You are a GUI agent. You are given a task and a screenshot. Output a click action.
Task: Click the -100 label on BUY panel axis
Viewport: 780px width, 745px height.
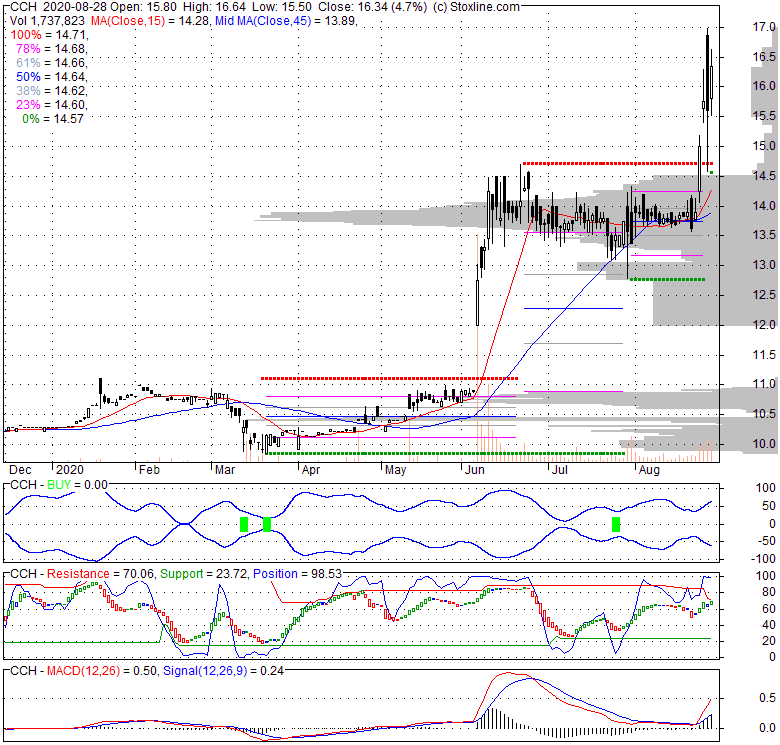coord(763,559)
